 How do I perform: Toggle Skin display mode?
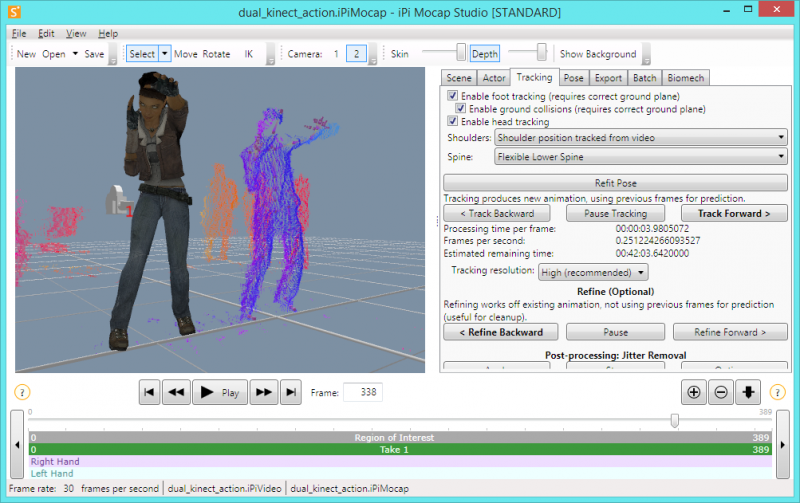(x=399, y=54)
